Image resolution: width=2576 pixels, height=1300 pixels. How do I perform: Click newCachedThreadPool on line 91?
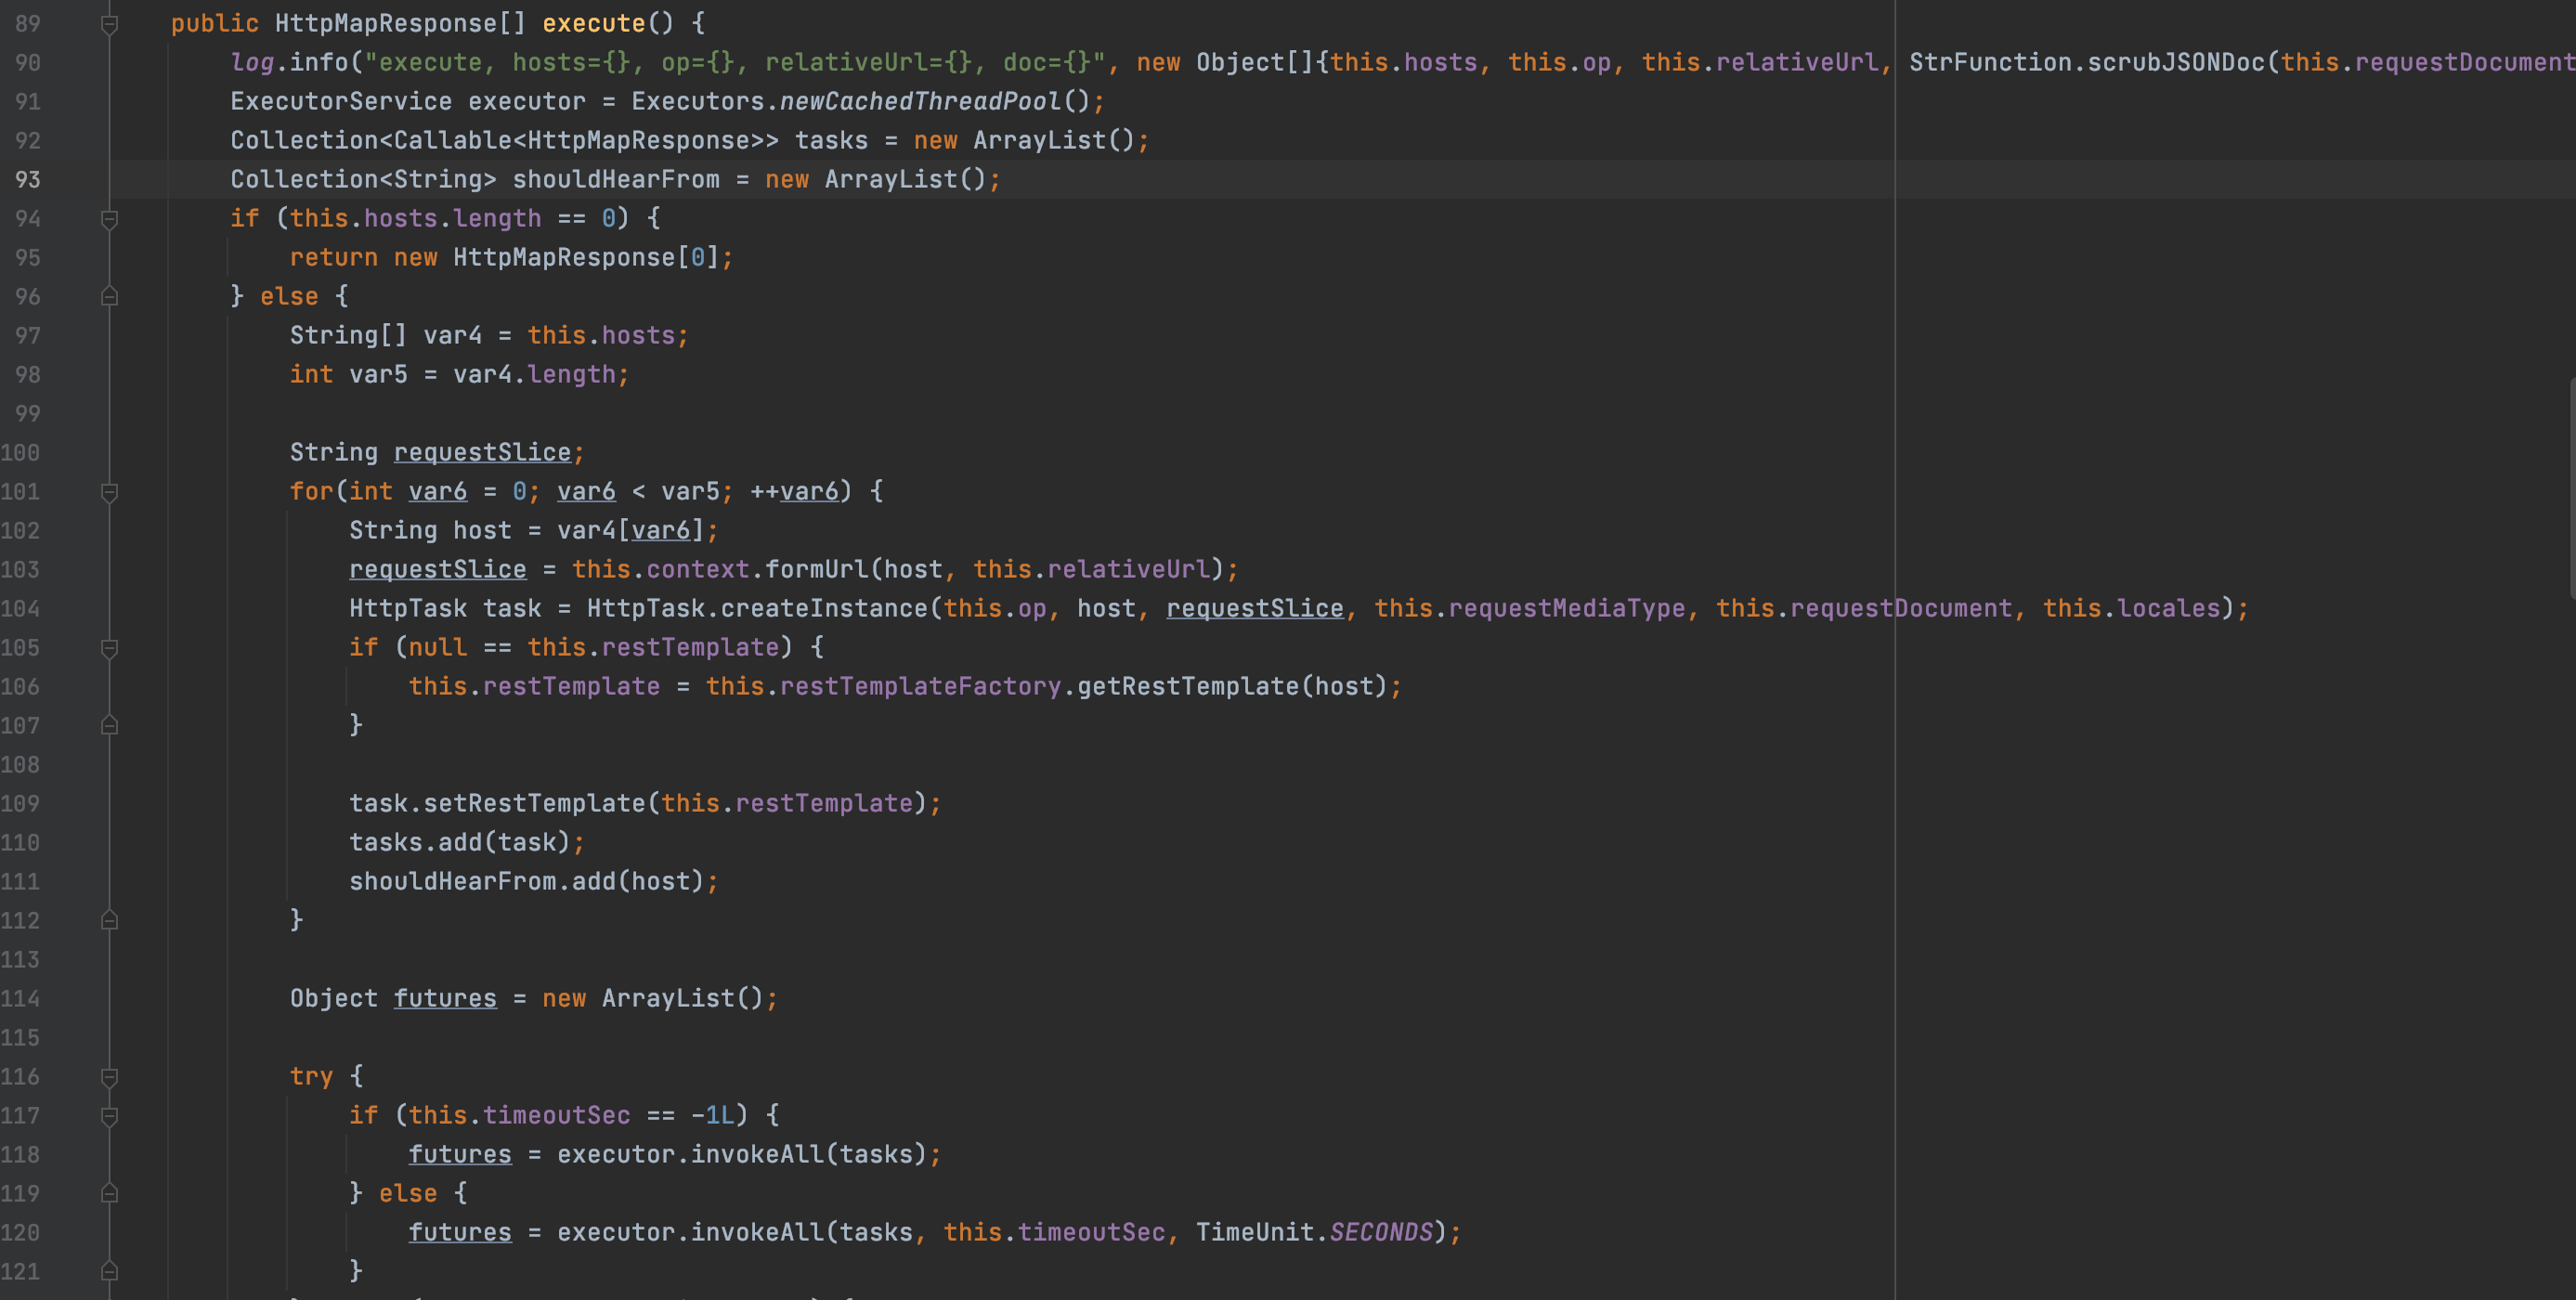point(920,102)
